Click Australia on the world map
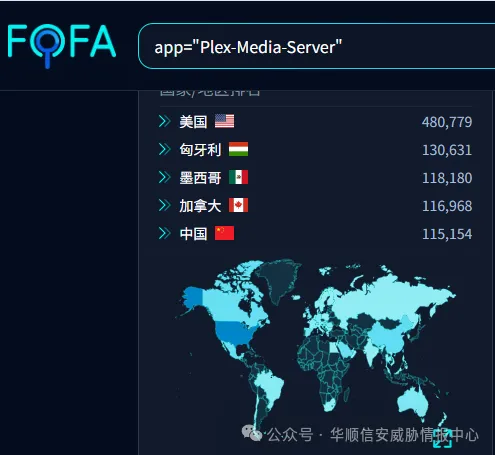The height and width of the screenshot is (455, 495). [x=413, y=403]
